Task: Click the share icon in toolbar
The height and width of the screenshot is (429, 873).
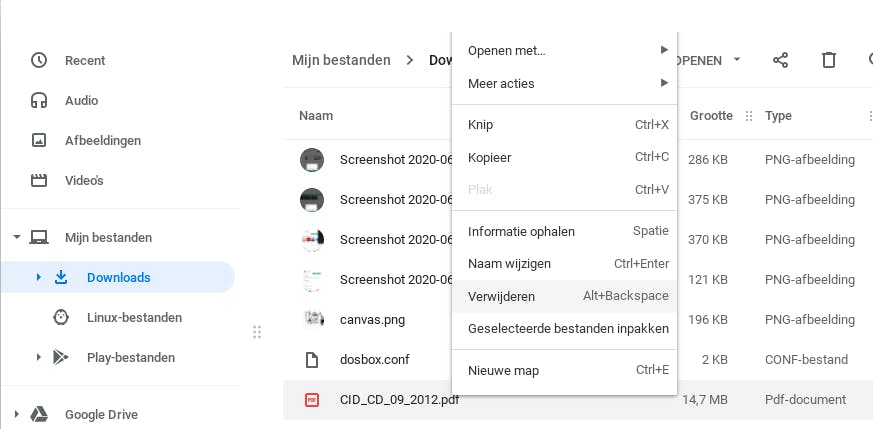Action: coord(781,60)
